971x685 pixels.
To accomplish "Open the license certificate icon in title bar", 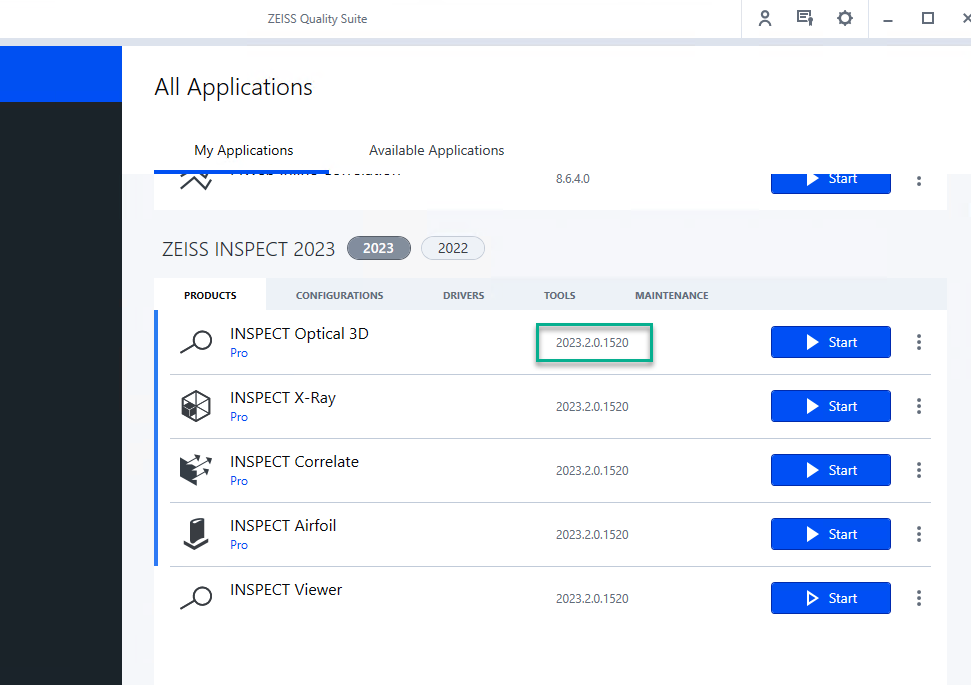I will [x=804, y=18].
